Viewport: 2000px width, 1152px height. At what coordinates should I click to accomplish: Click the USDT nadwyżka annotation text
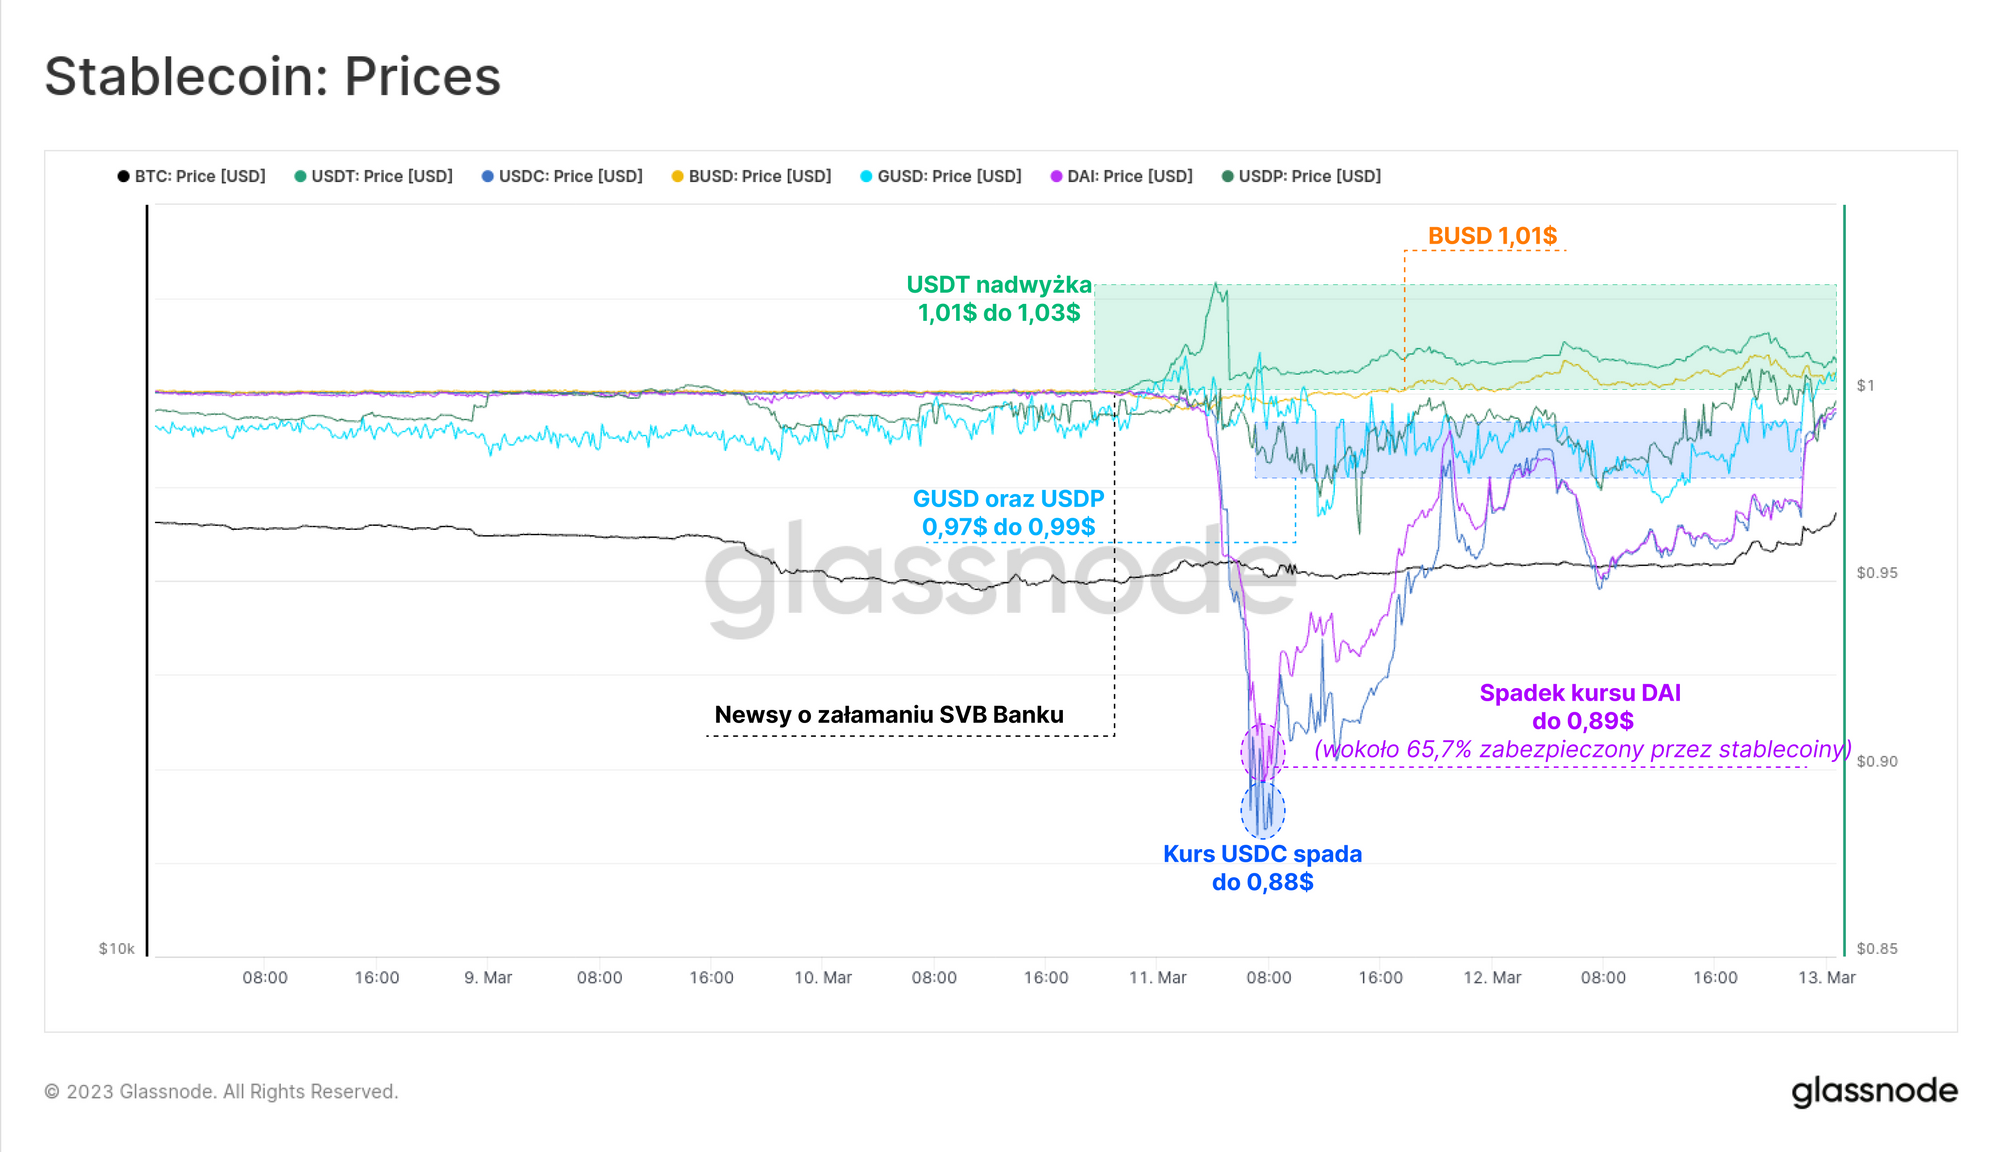pos(999,298)
